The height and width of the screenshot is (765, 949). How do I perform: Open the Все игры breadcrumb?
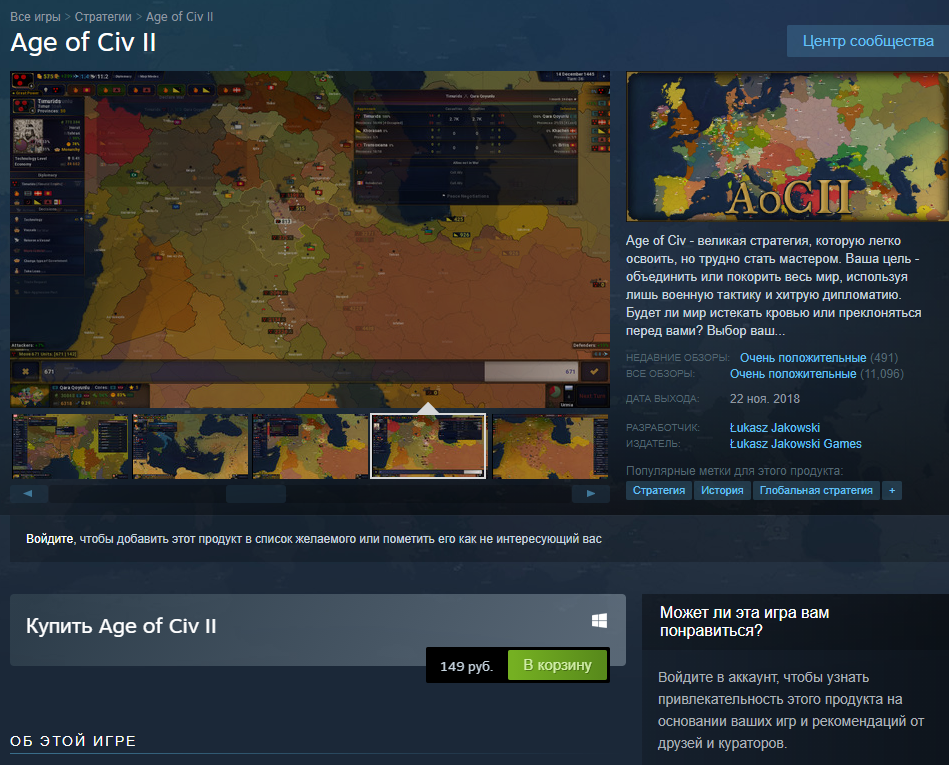[x=35, y=17]
